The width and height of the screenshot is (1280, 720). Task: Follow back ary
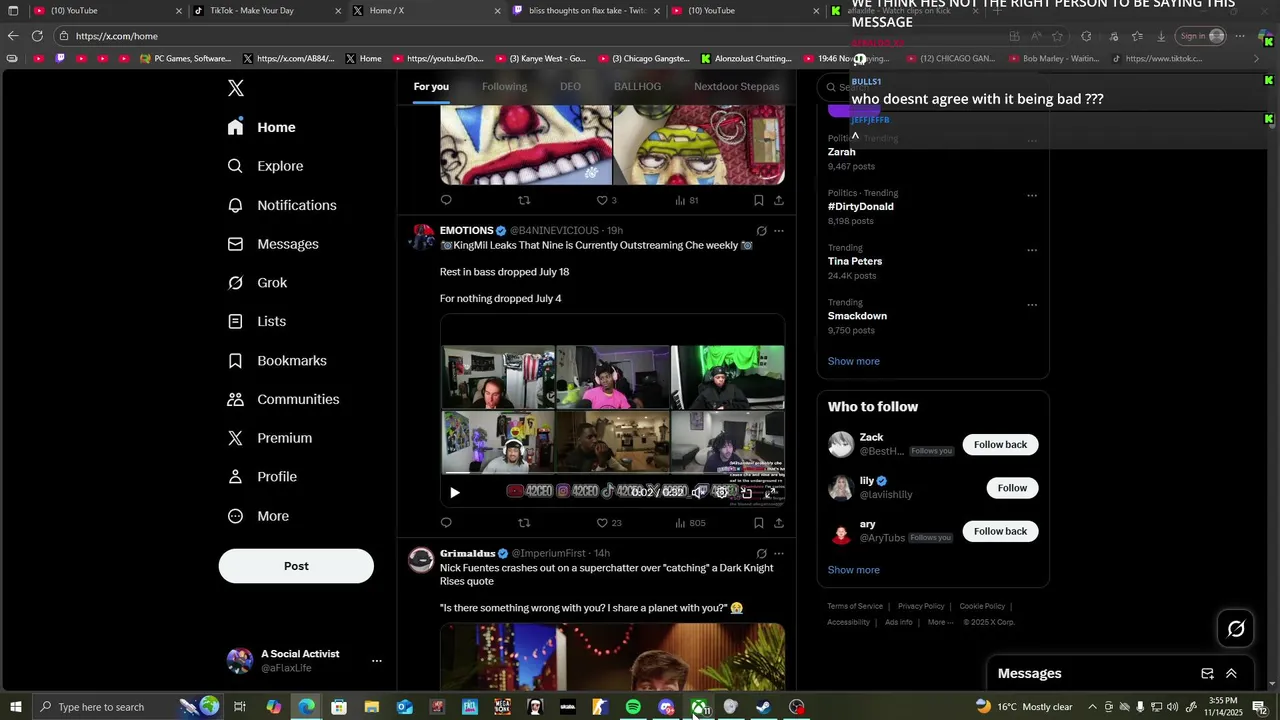point(1000,531)
